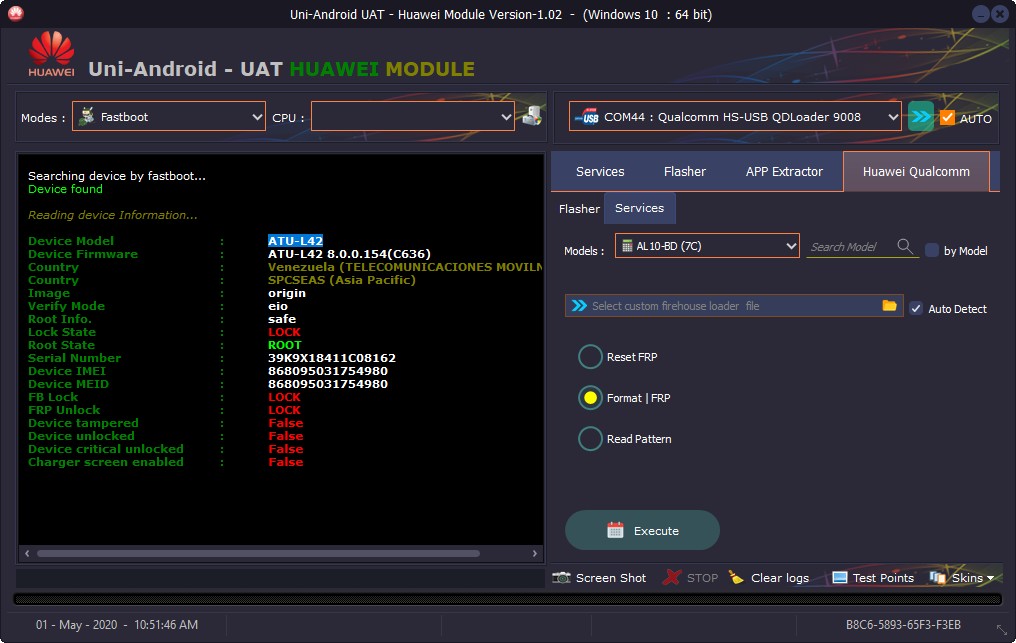The image size is (1016, 643).
Task: Click the resize grip icon at window corner
Action: [x=1001, y=629]
